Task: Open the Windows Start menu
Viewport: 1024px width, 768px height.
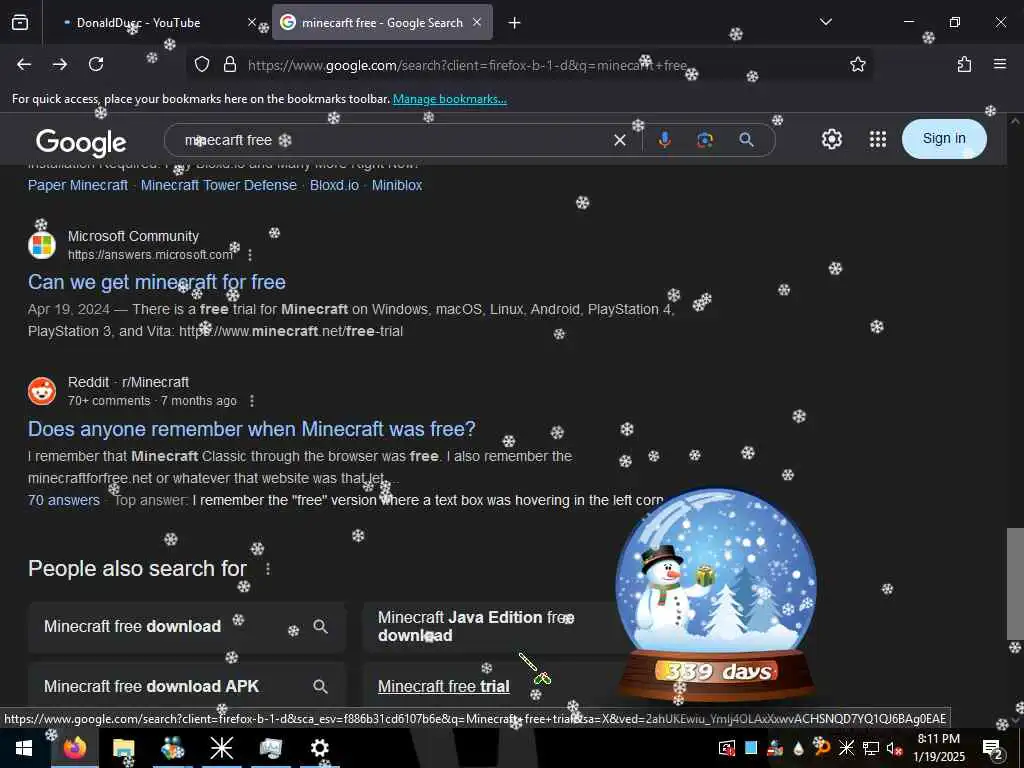Action: point(24,748)
